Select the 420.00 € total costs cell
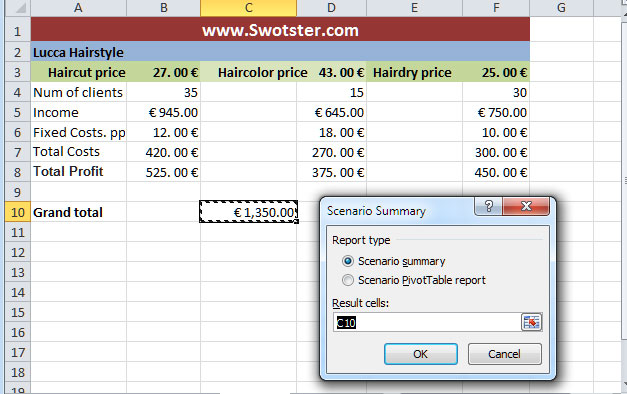627x394 pixels. click(x=164, y=152)
